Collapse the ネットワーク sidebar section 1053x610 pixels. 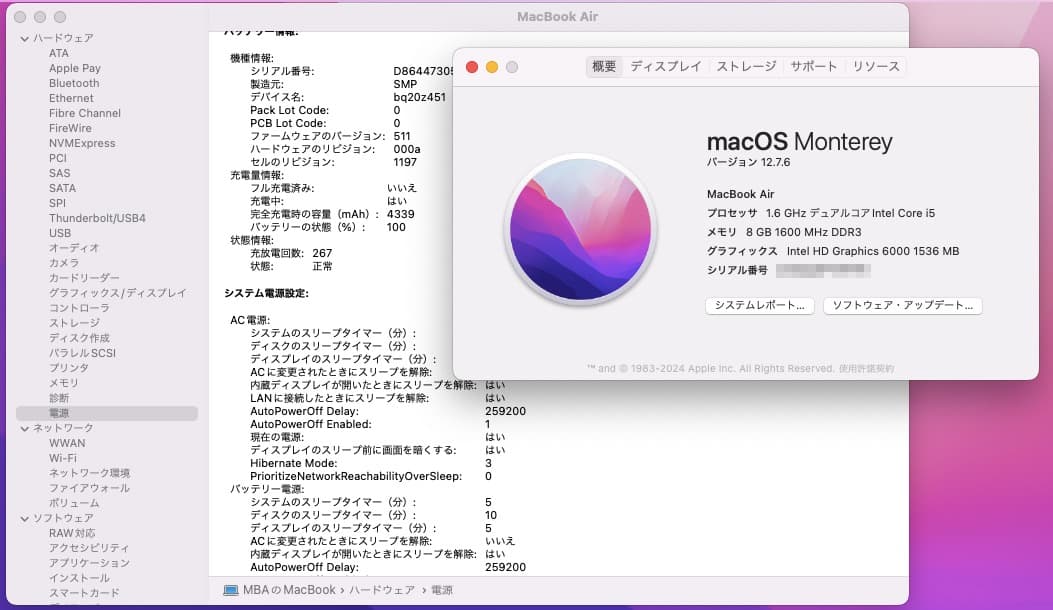pos(23,428)
